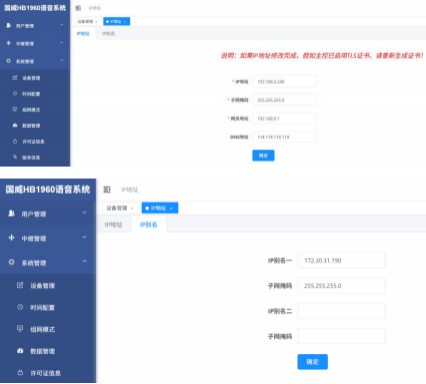426x384 pixels.
Task: Expand 中继管理 chevron in lower screenshot
Action: tap(84, 237)
